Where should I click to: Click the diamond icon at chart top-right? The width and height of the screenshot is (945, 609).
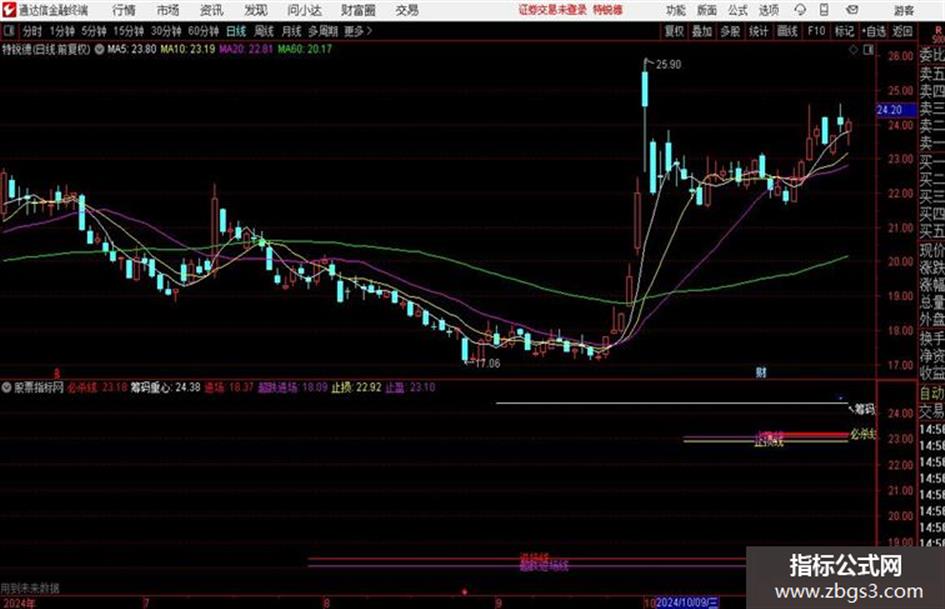[x=853, y=50]
